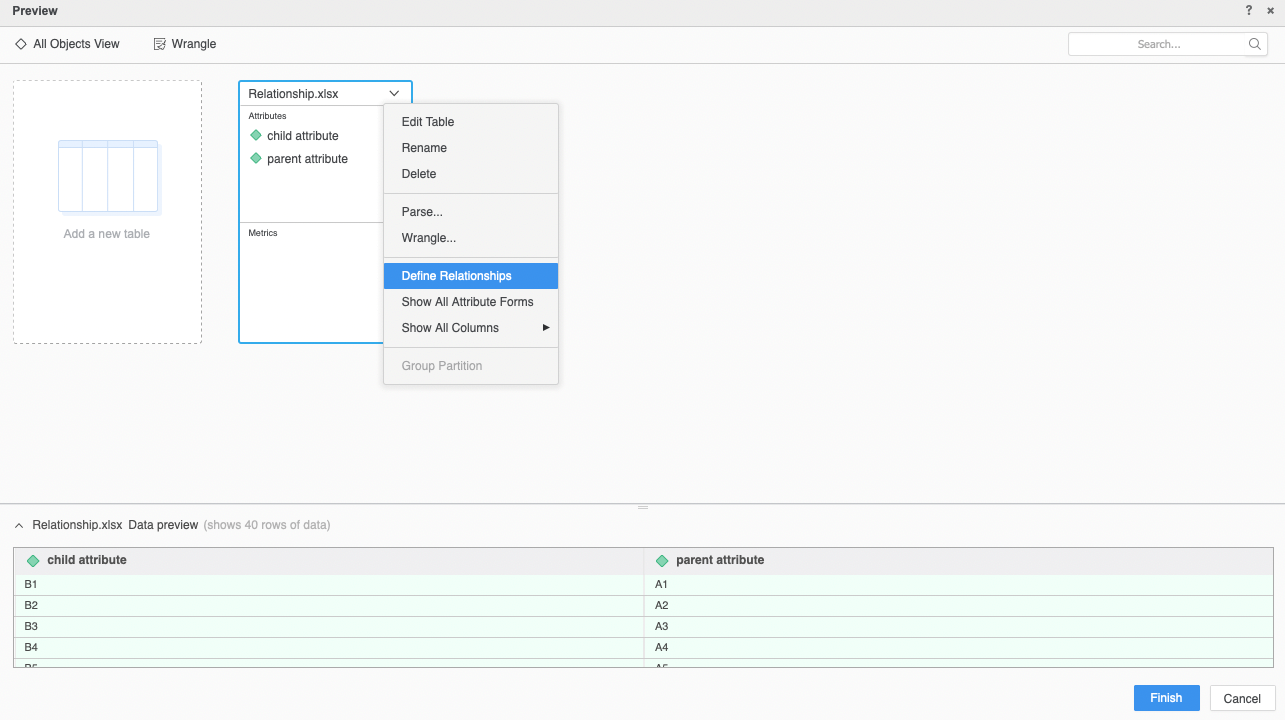Click parent attribute column header icon in preview
This screenshot has width=1285, height=720.
click(662, 561)
